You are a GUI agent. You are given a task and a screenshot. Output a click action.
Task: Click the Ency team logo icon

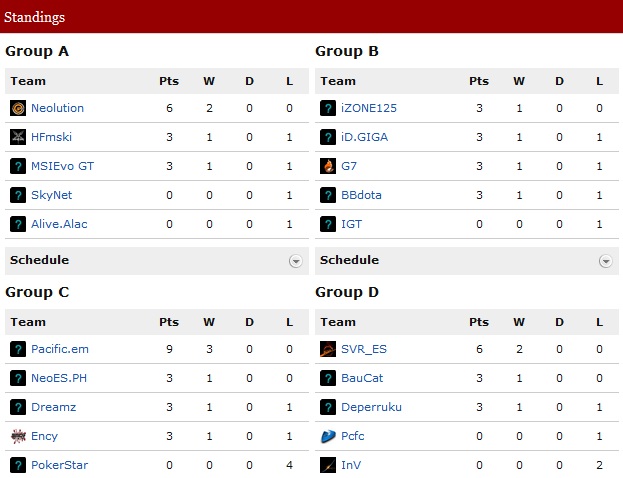click(x=18, y=436)
